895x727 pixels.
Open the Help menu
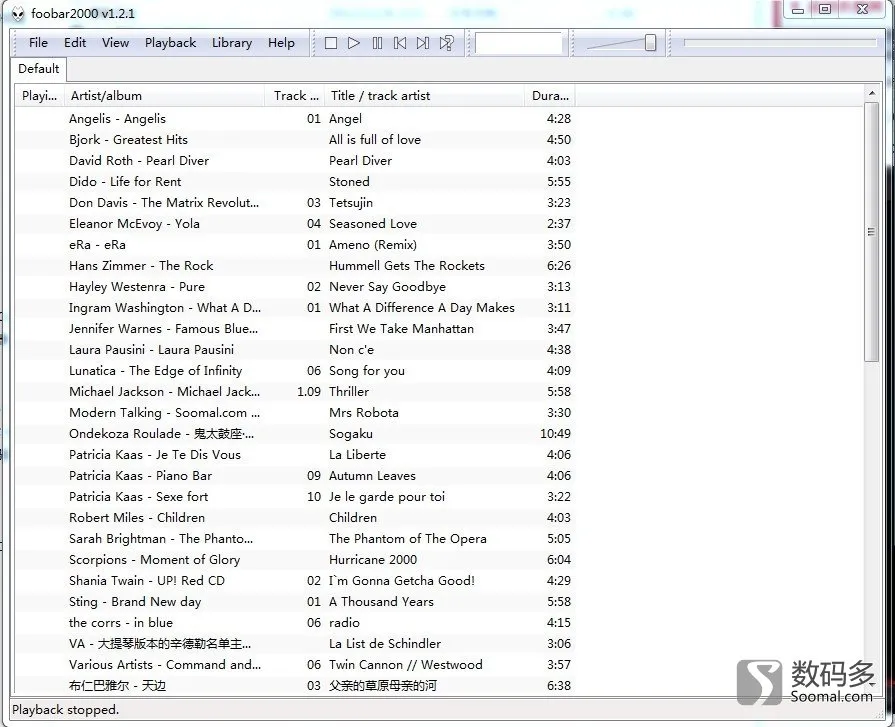coord(281,43)
